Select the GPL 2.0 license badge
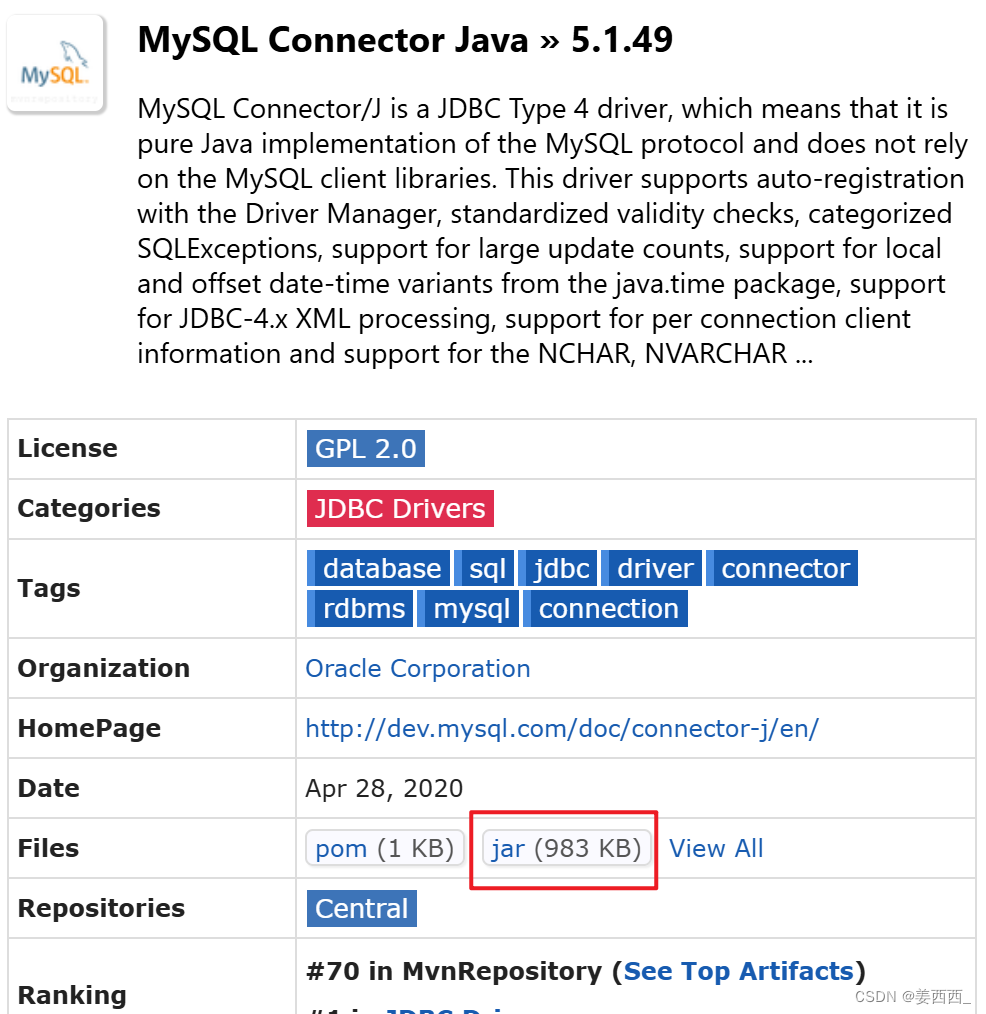The width and height of the screenshot is (986, 1014). click(365, 448)
